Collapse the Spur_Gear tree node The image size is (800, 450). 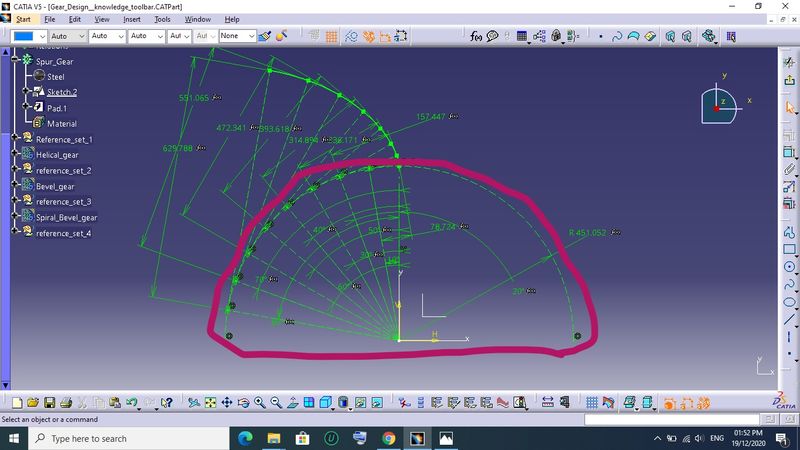point(15,61)
